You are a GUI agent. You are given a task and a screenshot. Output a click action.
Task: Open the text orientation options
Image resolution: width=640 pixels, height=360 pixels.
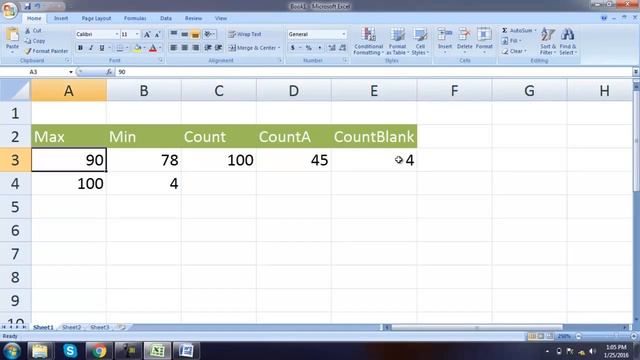(209, 34)
